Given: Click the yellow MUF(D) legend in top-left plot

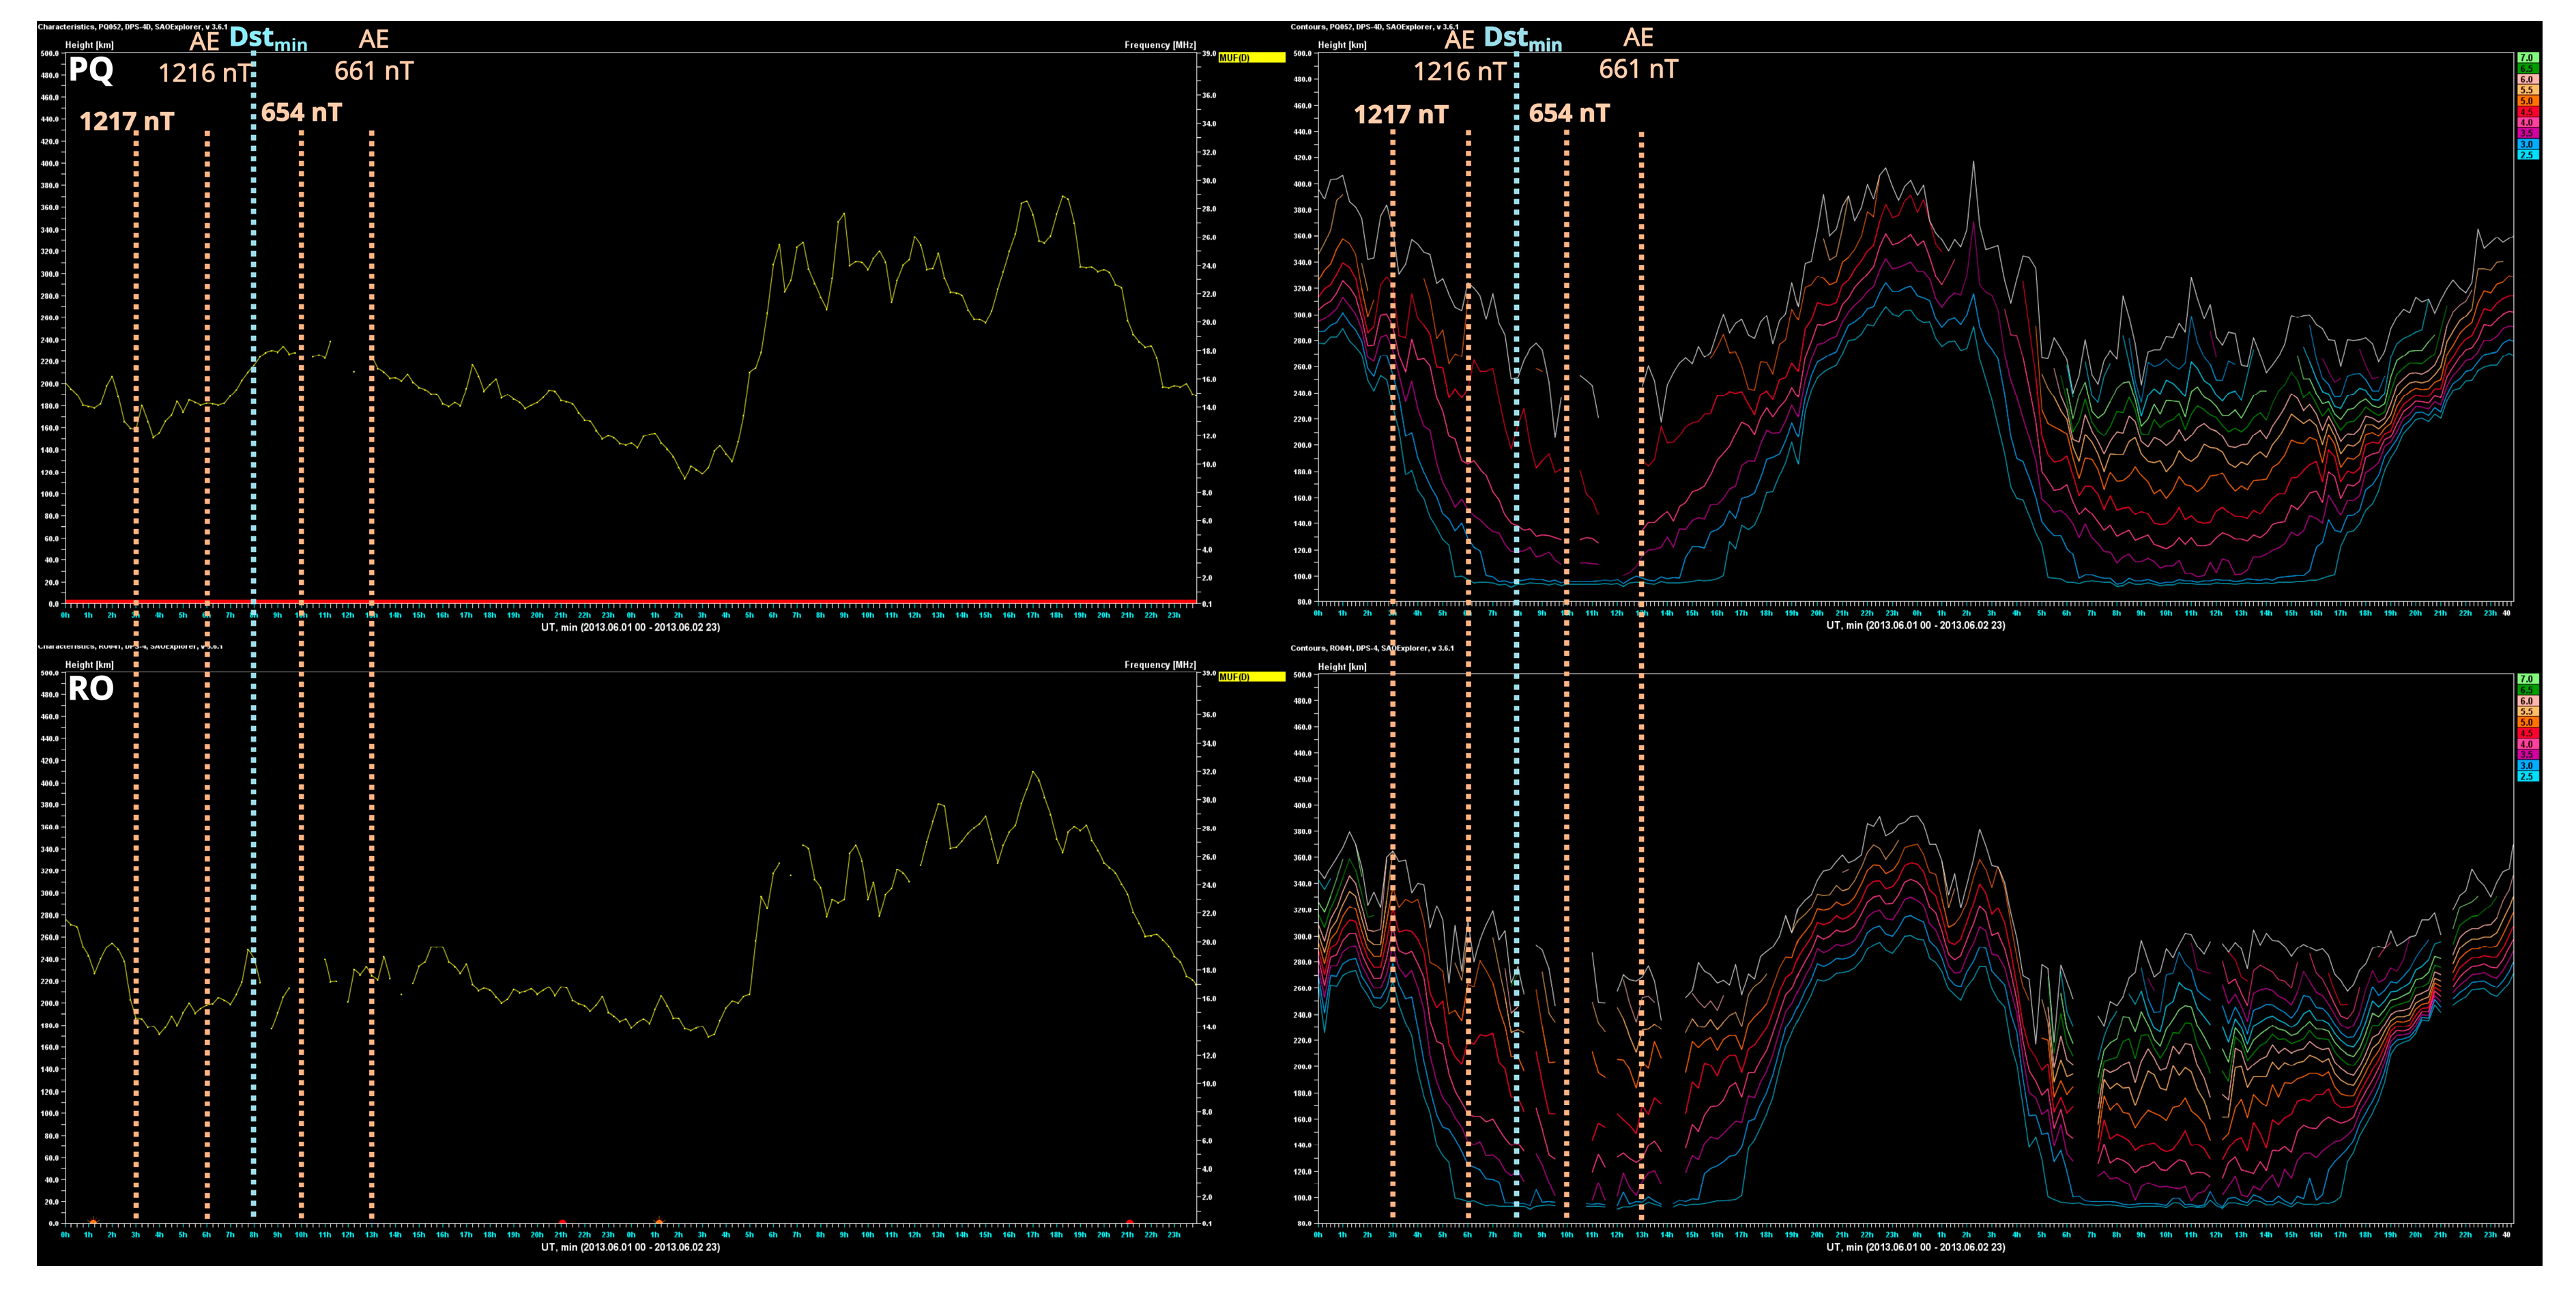Looking at the screenshot, I should 1251,58.
